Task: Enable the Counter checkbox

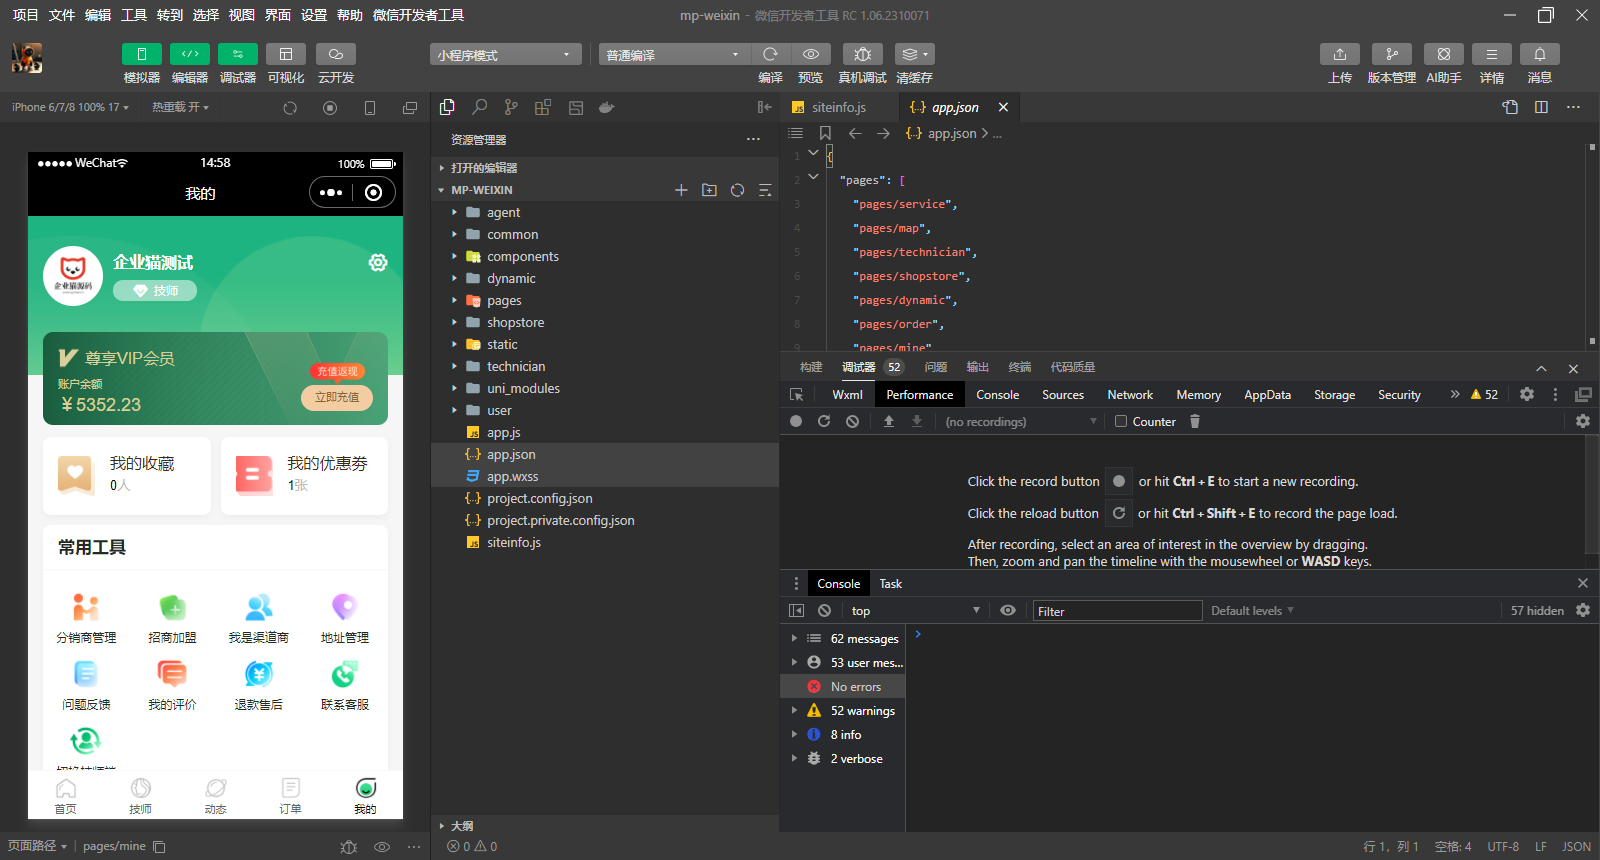Action: (x=1121, y=422)
